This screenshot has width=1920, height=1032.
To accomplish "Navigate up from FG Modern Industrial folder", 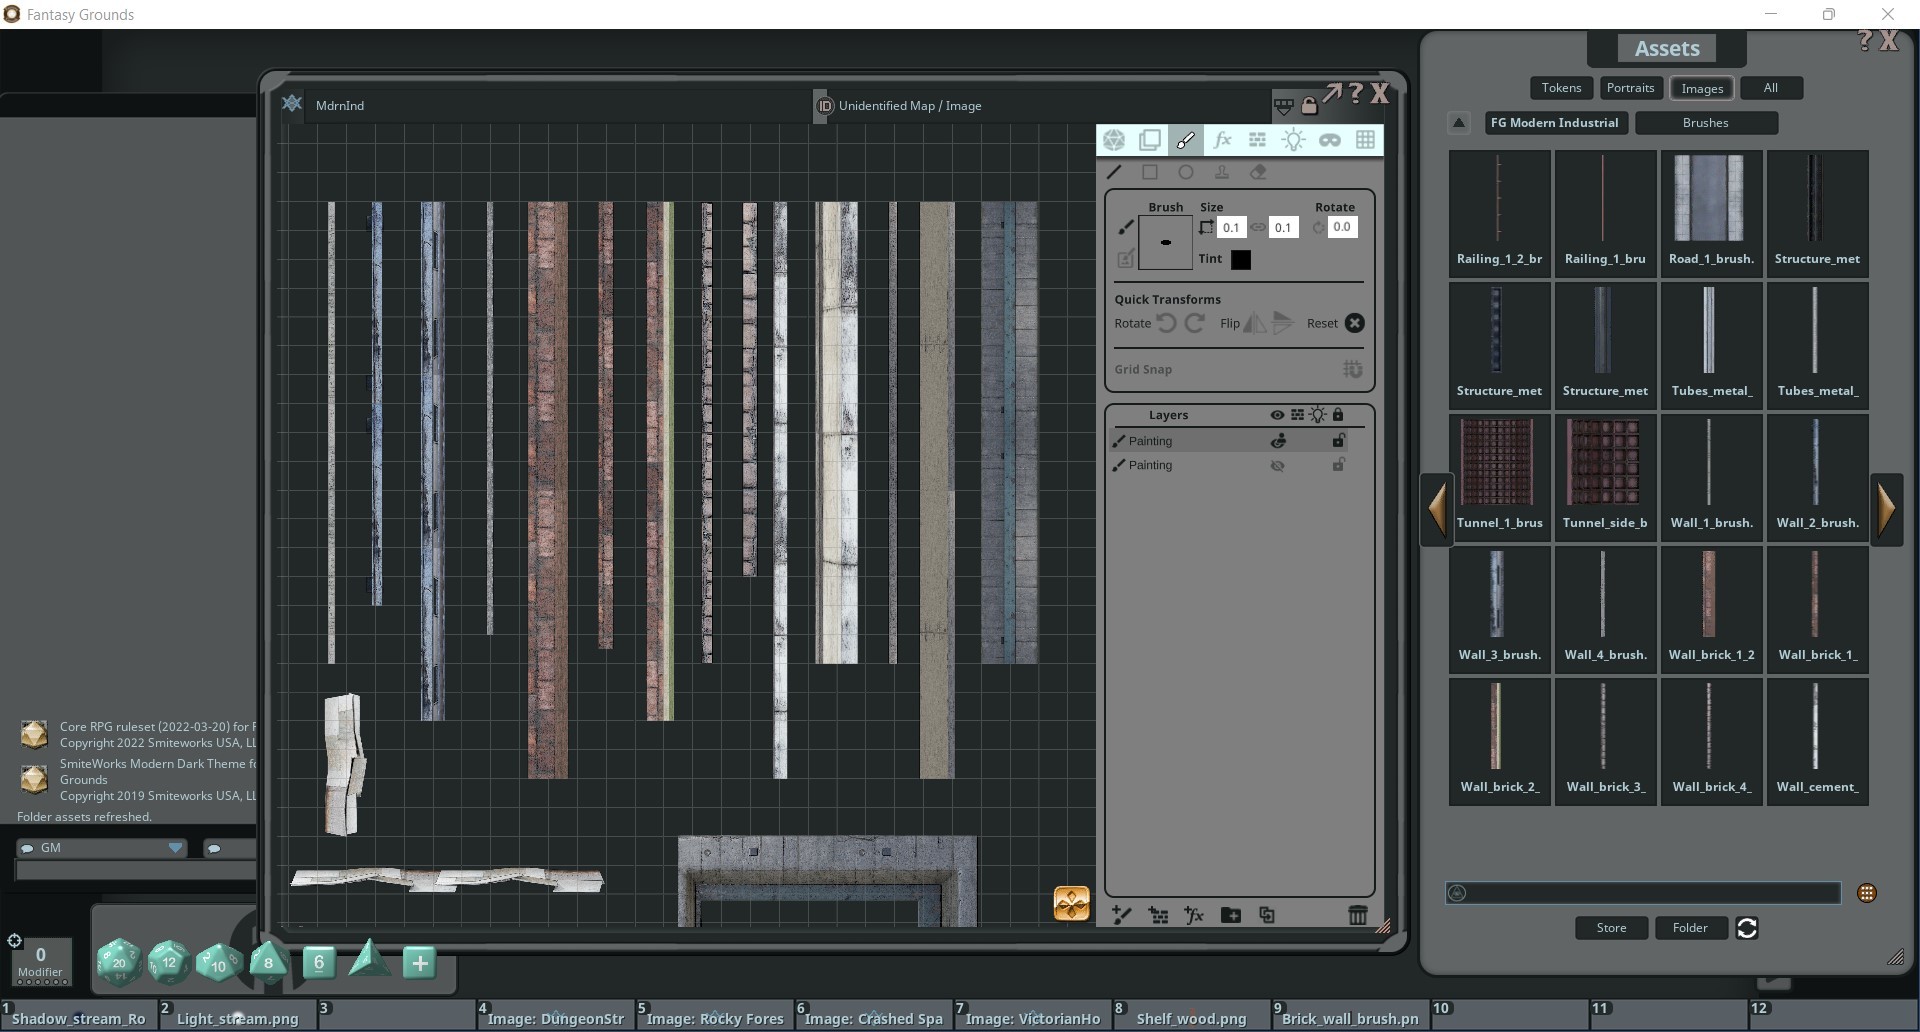I will [1459, 122].
